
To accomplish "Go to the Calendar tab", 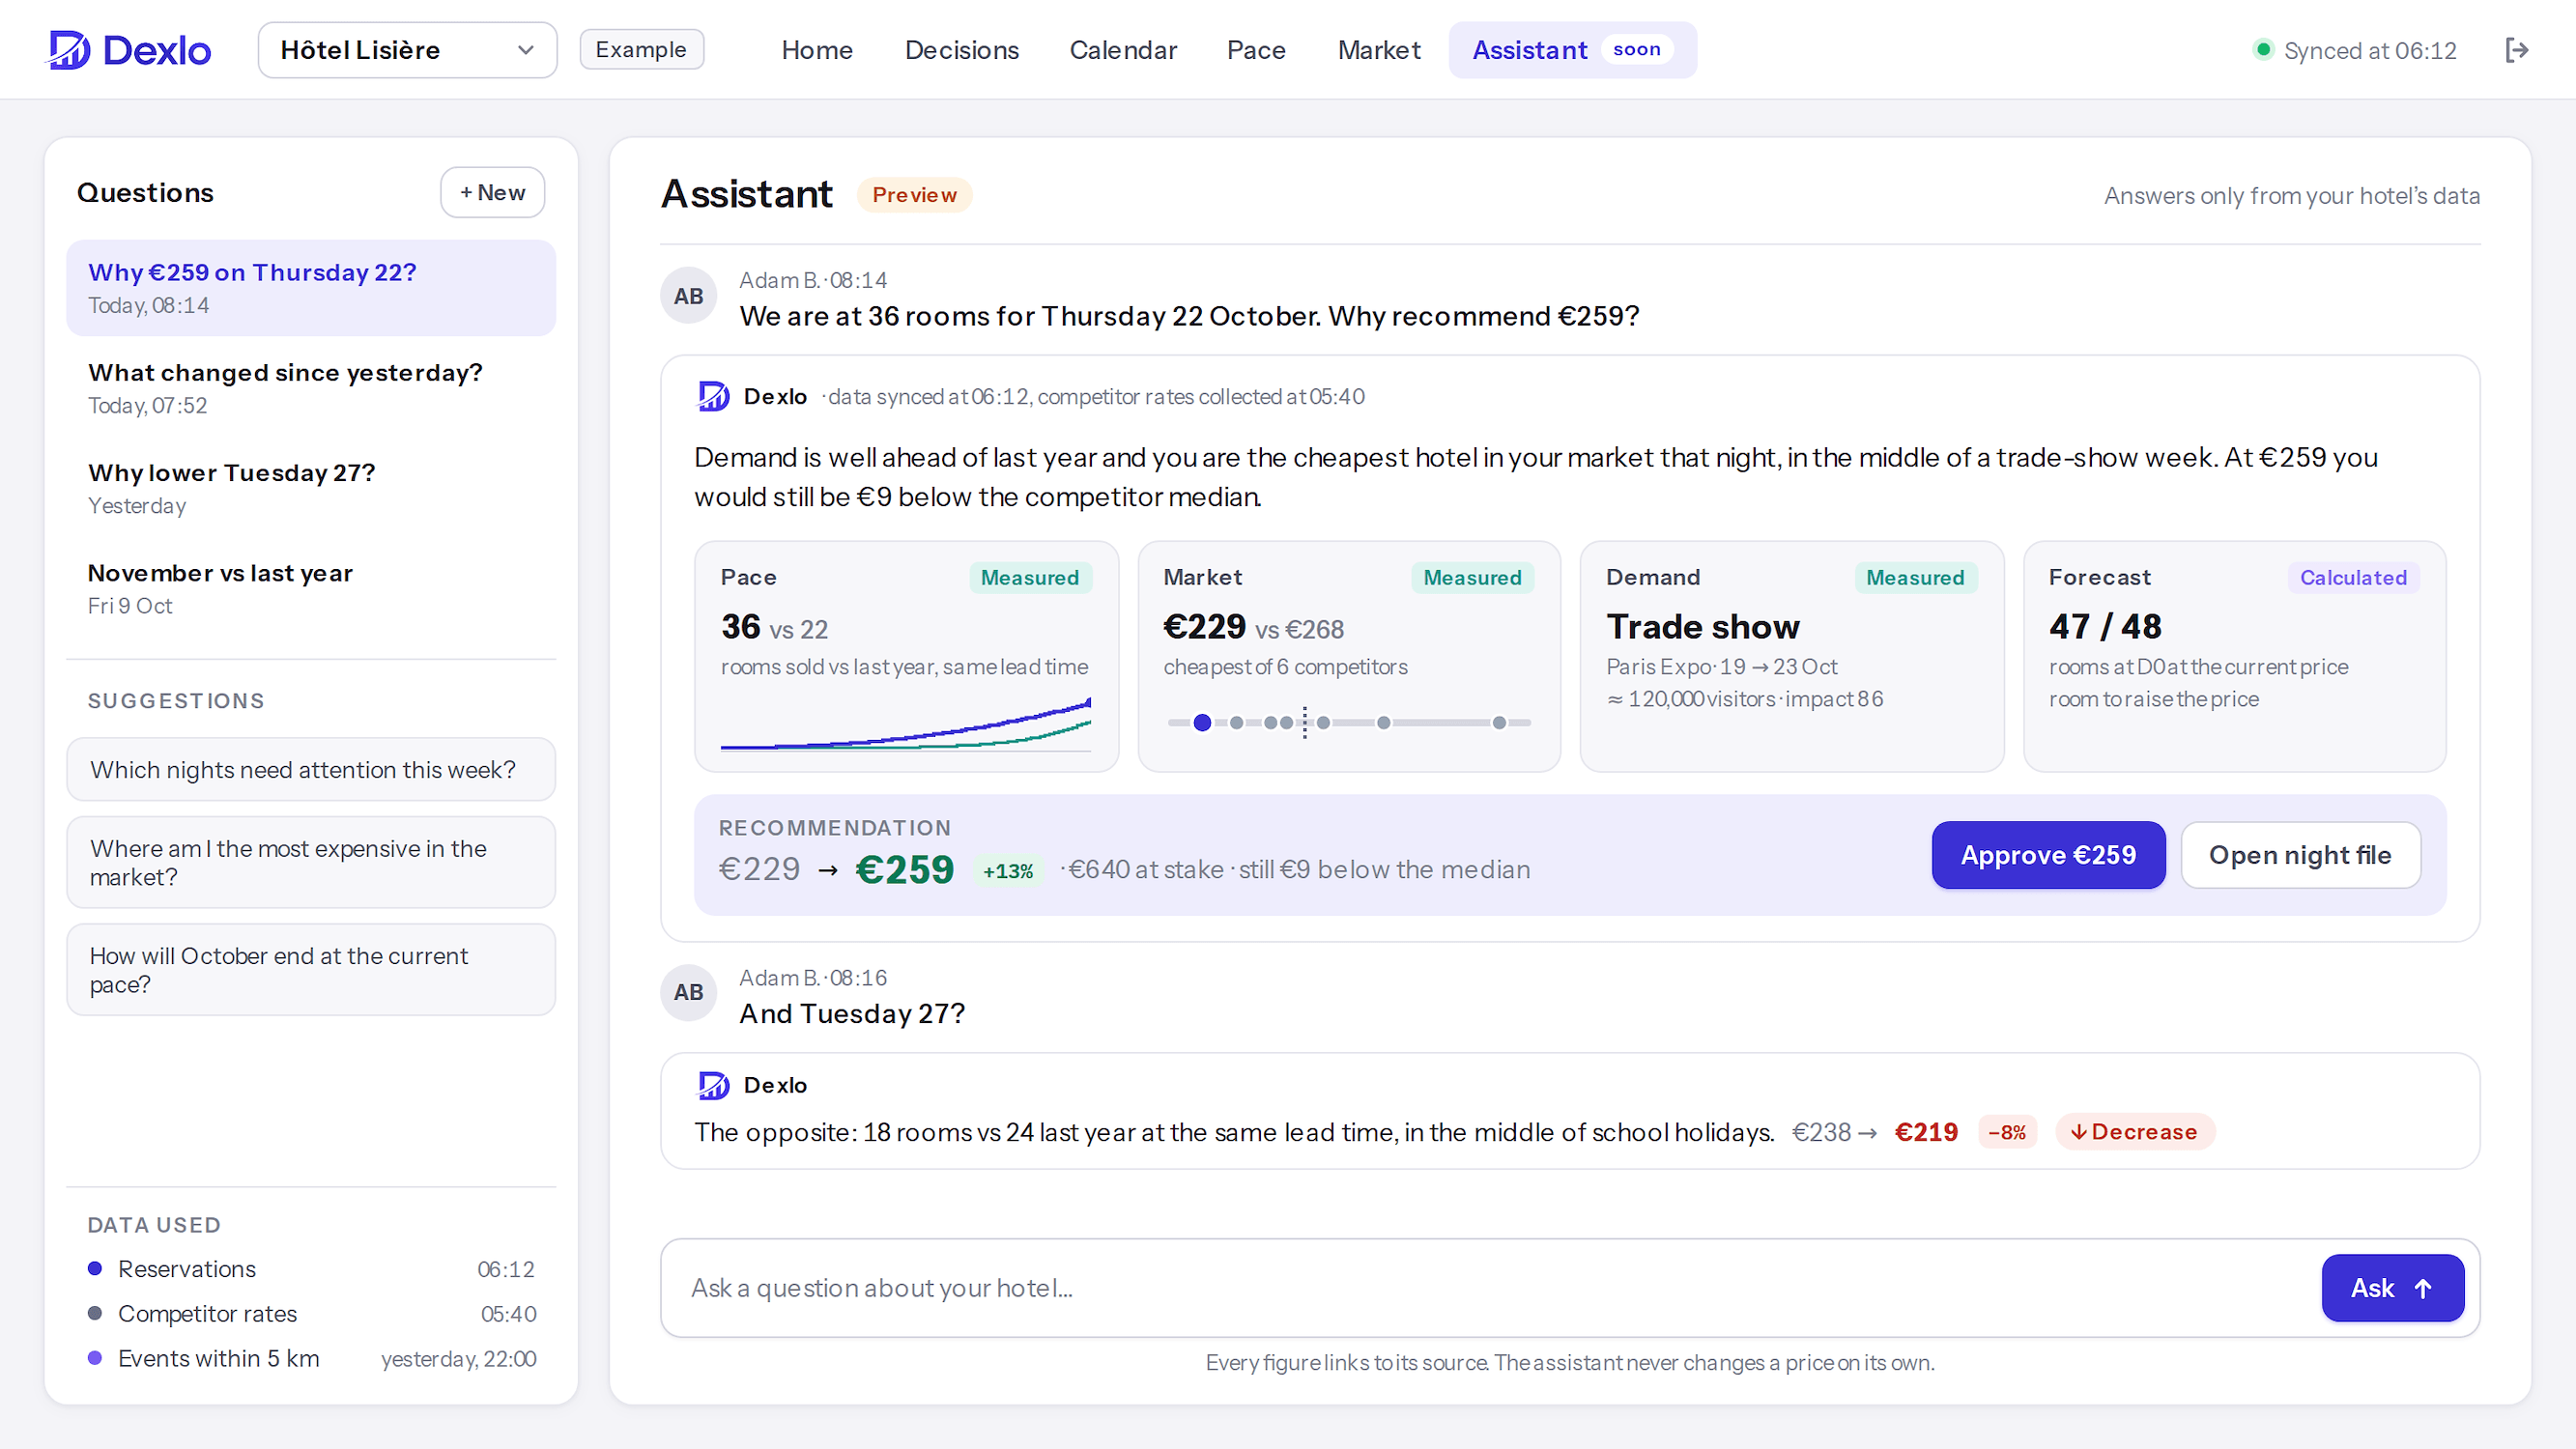I will coord(1123,50).
